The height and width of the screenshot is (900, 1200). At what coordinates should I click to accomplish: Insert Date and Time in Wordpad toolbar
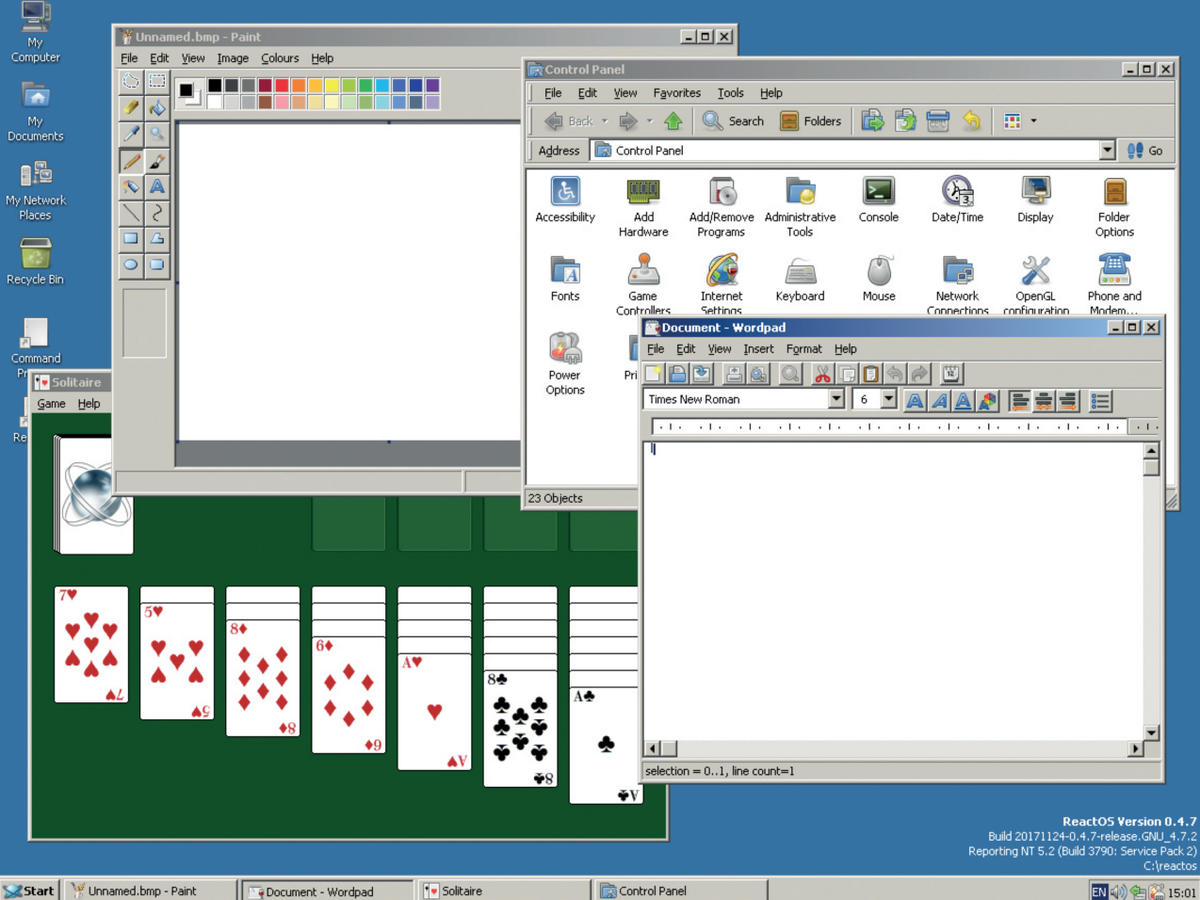(x=953, y=374)
